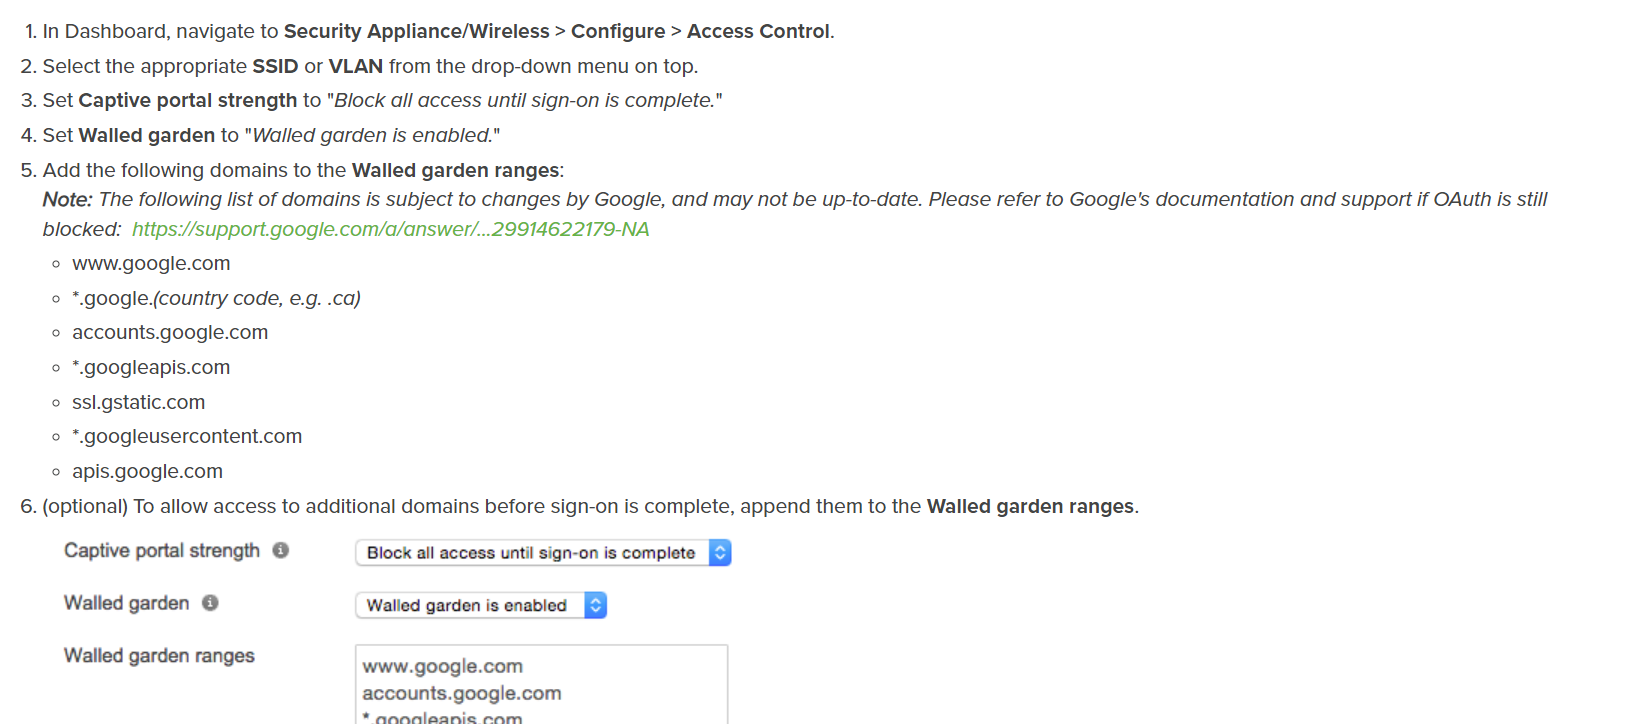Click the up arrow on Captive portal strength stepper

click(720, 547)
